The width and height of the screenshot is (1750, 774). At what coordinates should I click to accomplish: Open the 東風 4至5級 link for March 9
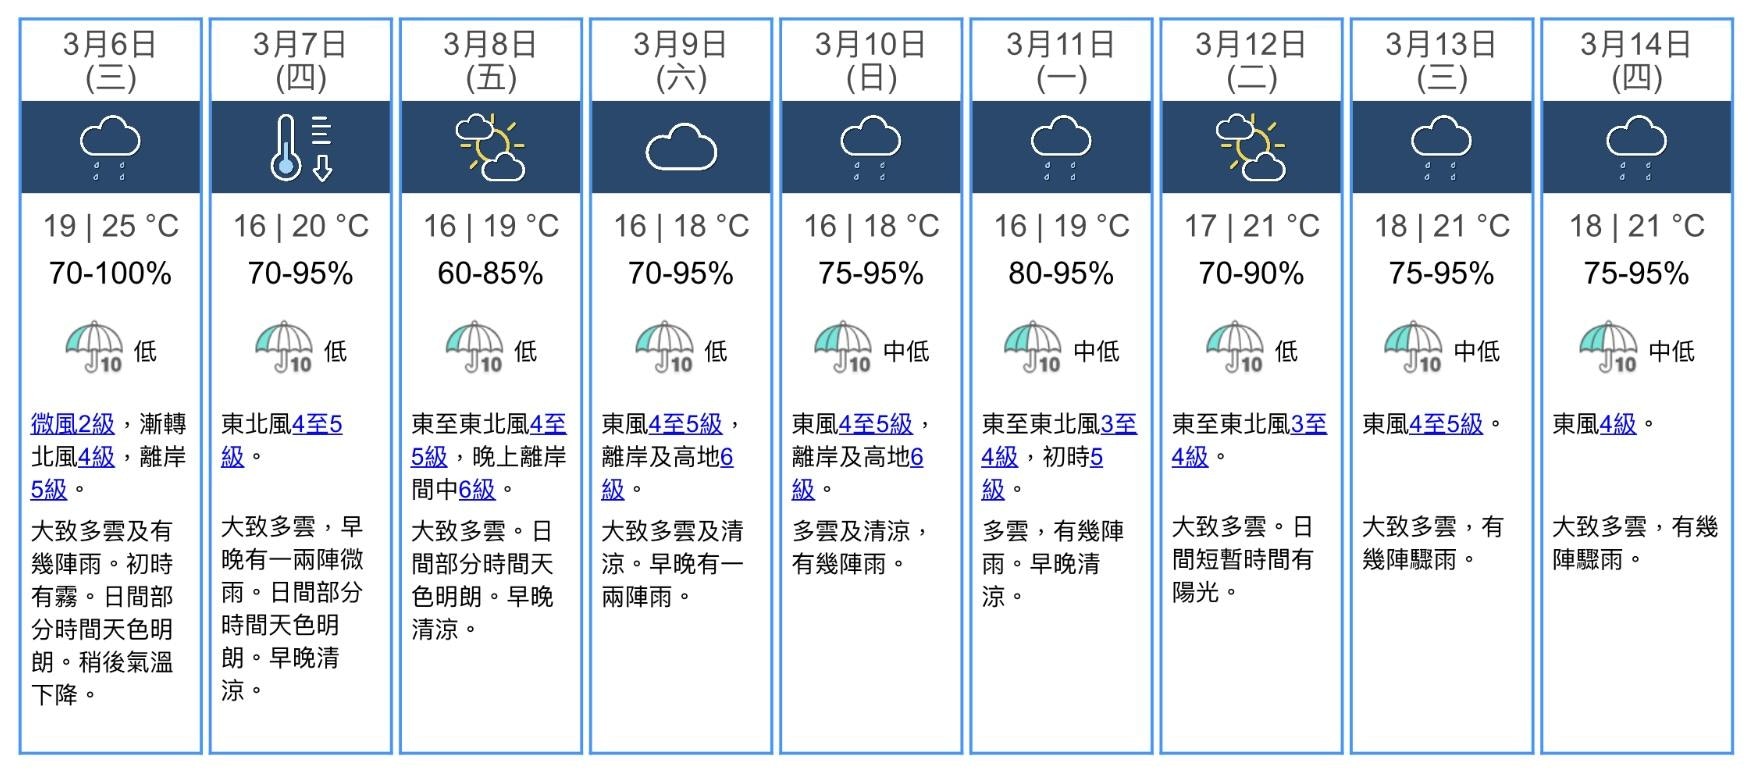click(685, 424)
